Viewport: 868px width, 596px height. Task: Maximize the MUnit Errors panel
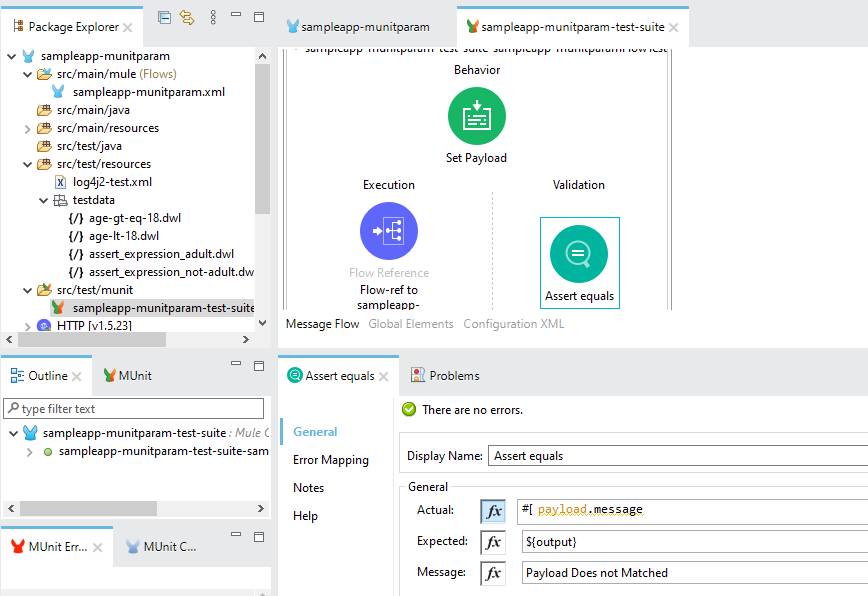pos(259,537)
